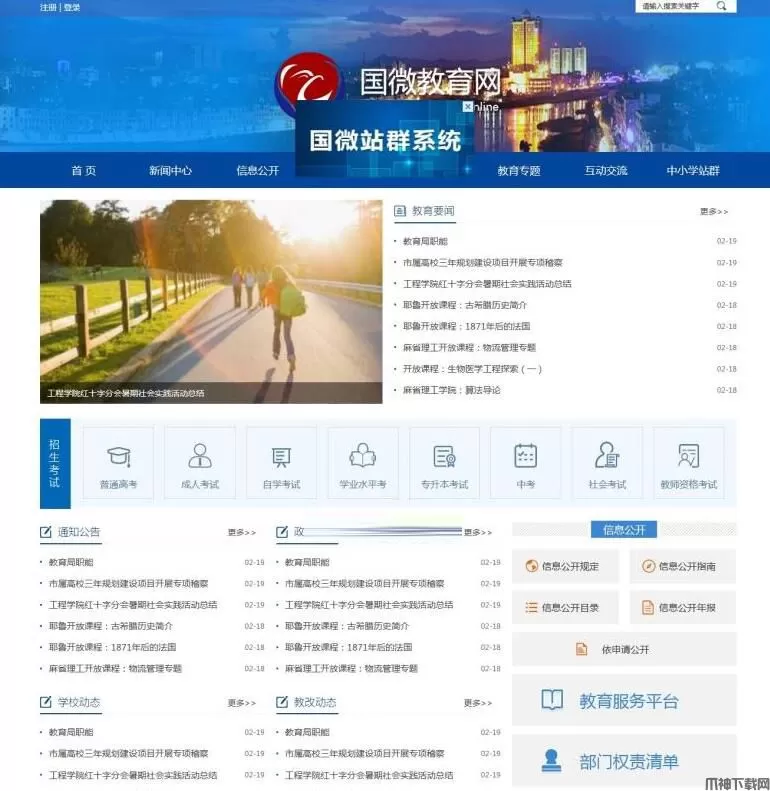Go to 首页 in navigation bar

(83, 171)
